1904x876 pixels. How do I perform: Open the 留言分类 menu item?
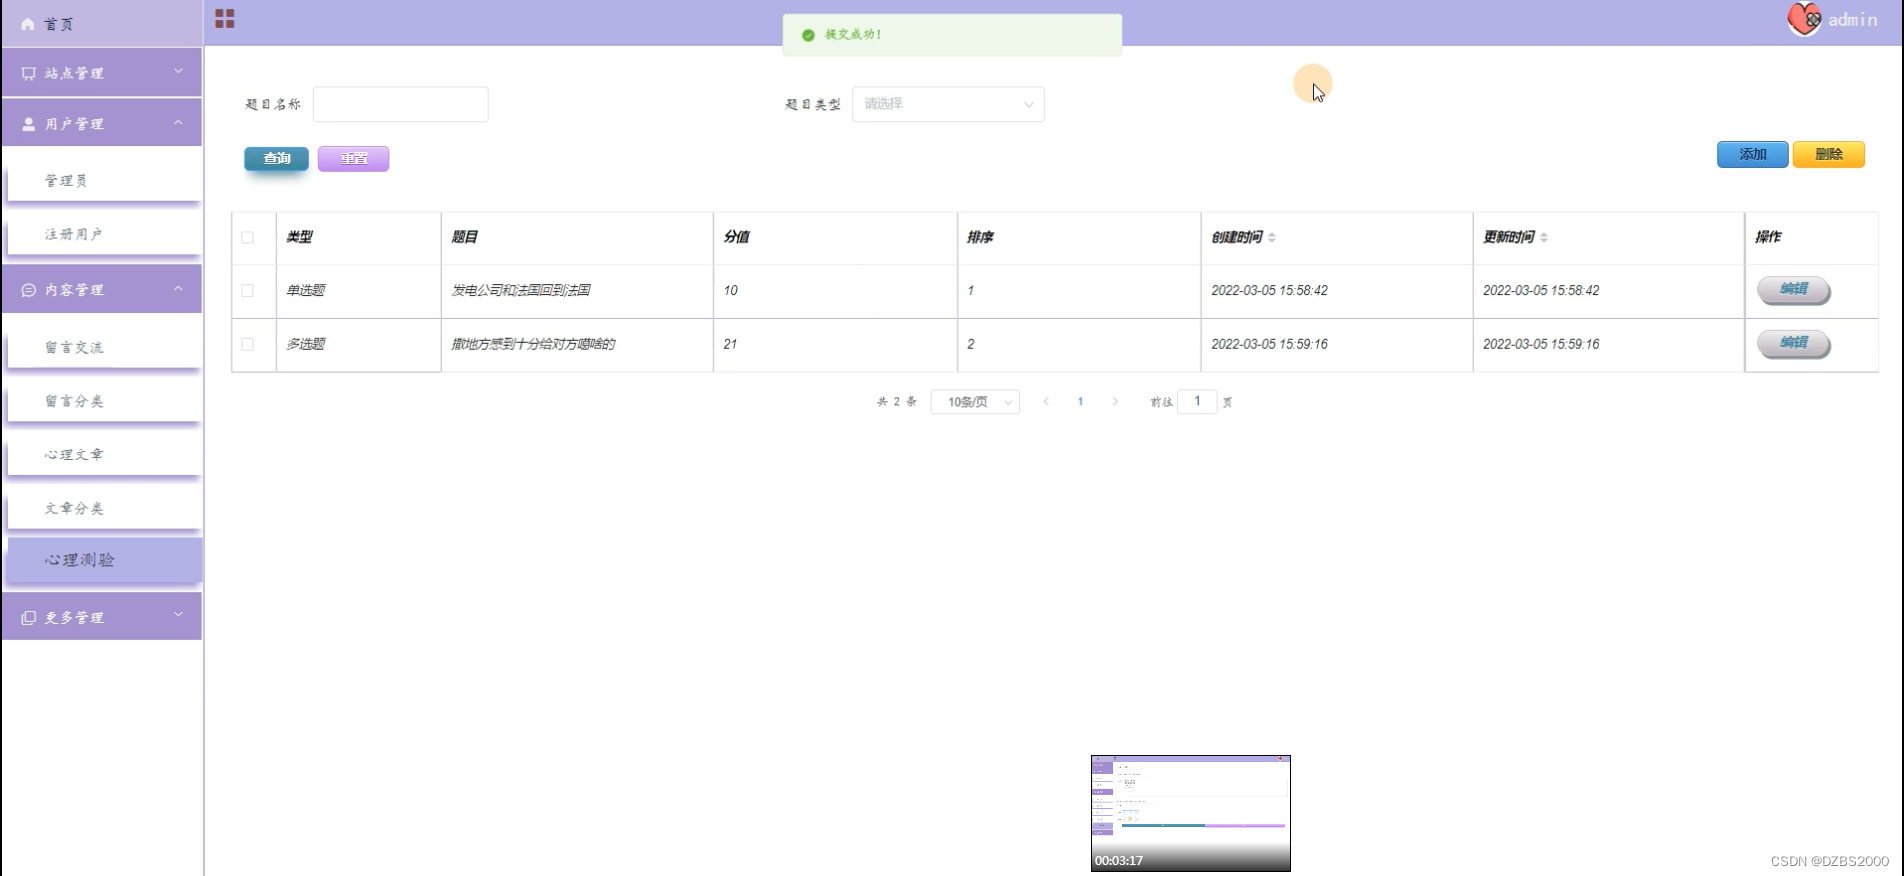click(104, 401)
